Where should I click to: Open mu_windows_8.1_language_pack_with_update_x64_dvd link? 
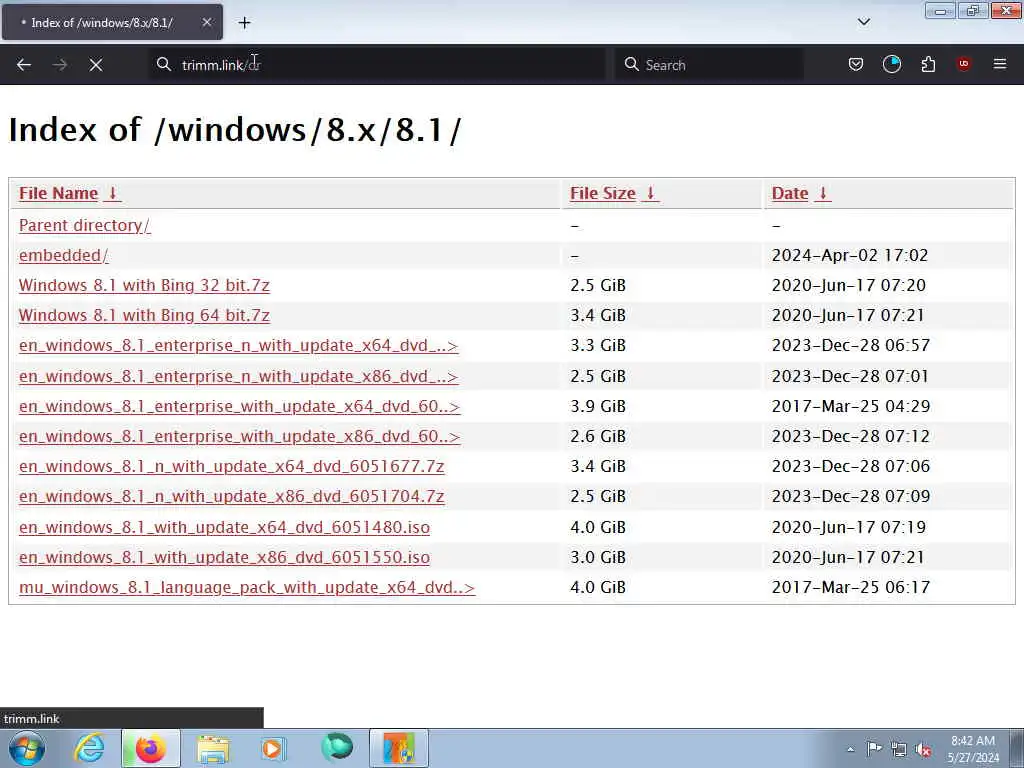(247, 588)
